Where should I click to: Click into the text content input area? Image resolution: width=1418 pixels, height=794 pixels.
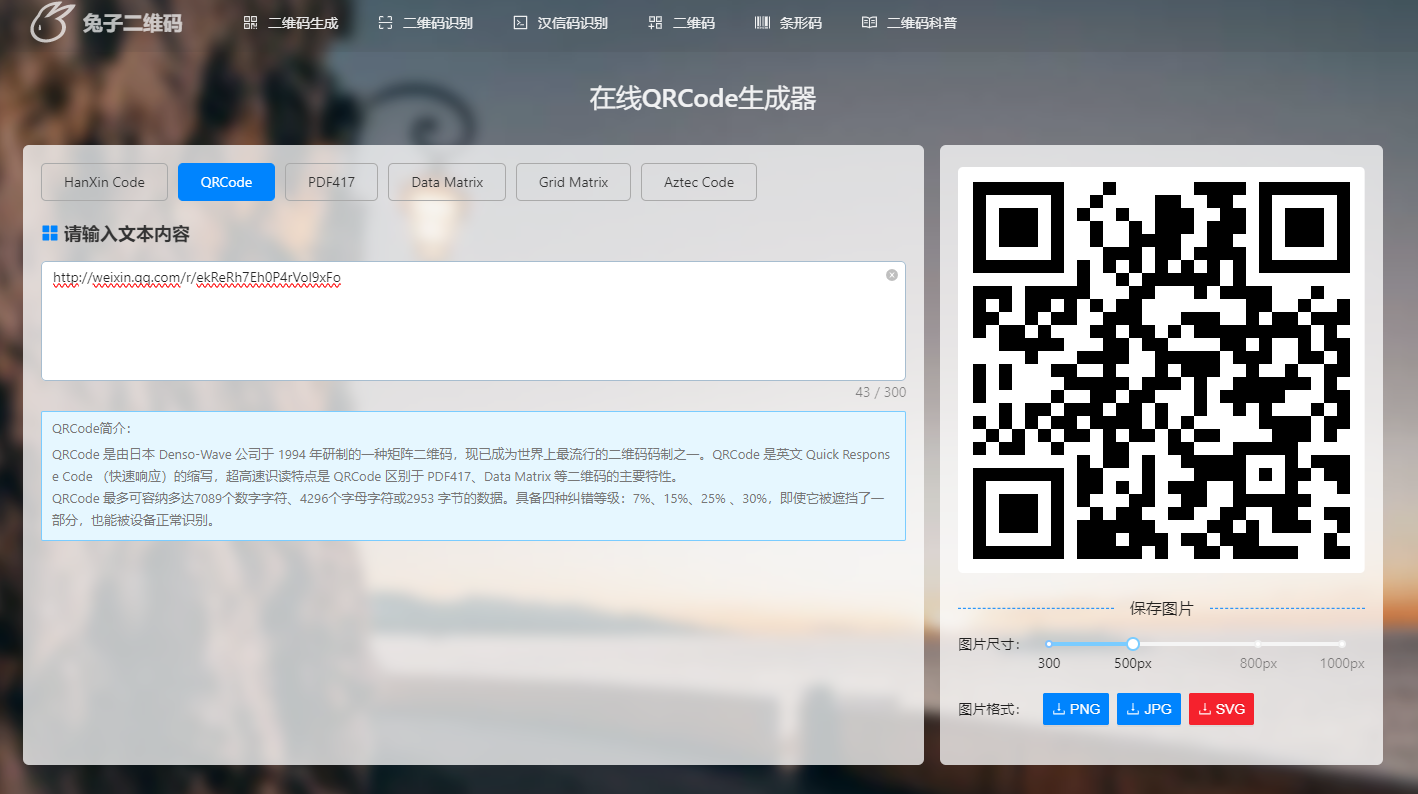click(473, 321)
